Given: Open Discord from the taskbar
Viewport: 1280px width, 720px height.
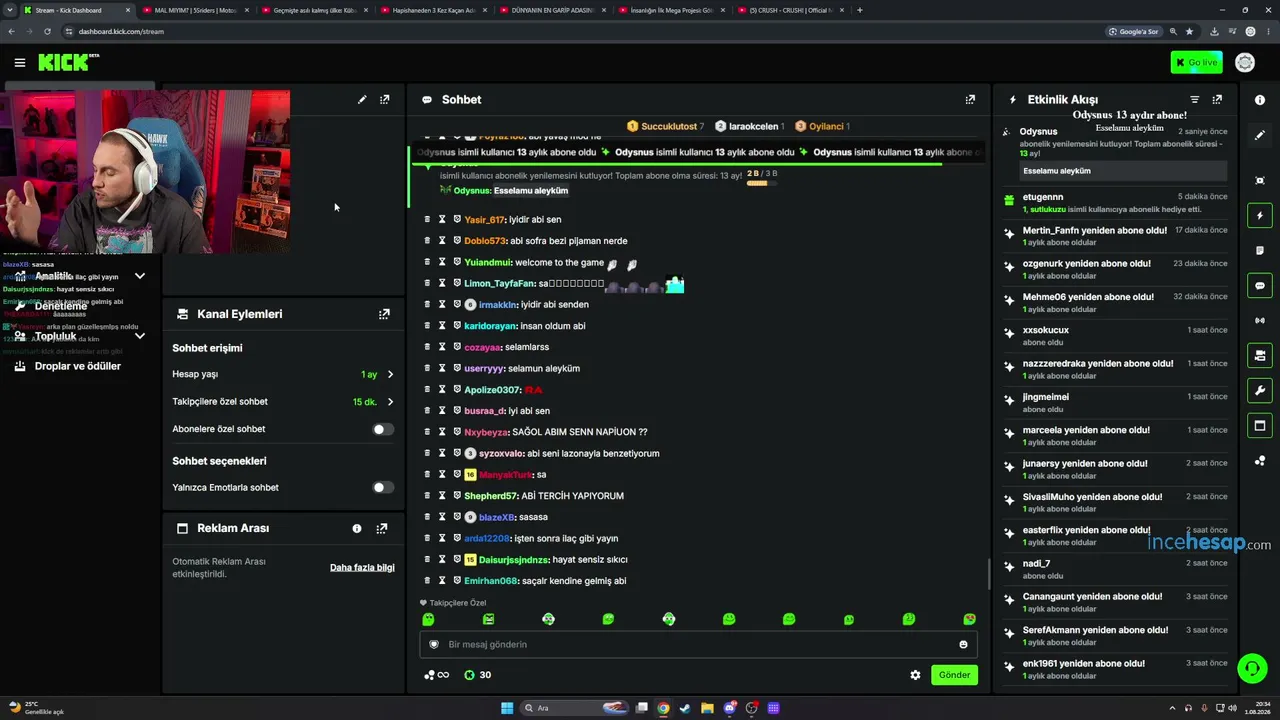Looking at the screenshot, I should (729, 708).
